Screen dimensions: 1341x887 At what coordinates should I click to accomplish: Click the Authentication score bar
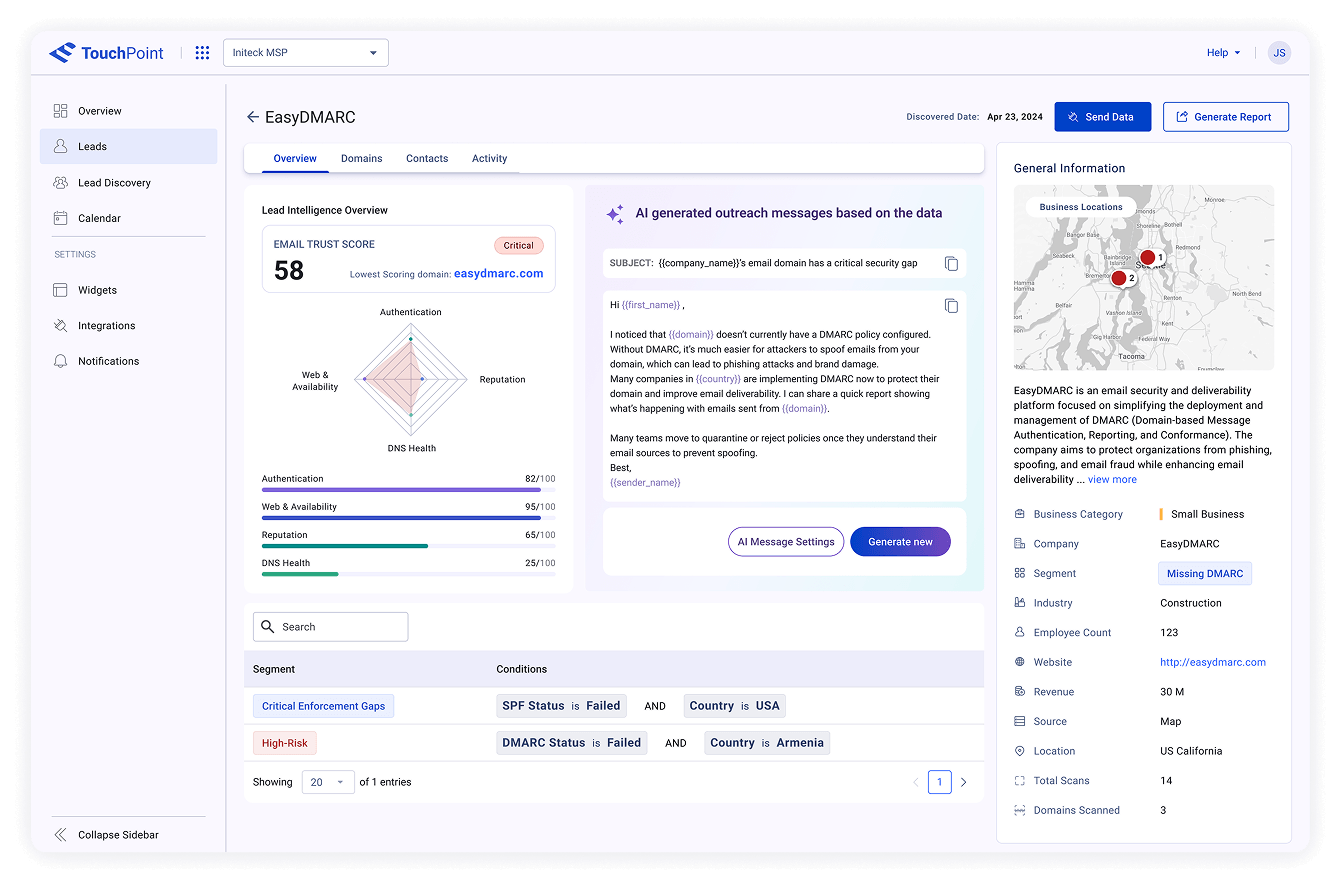409,490
